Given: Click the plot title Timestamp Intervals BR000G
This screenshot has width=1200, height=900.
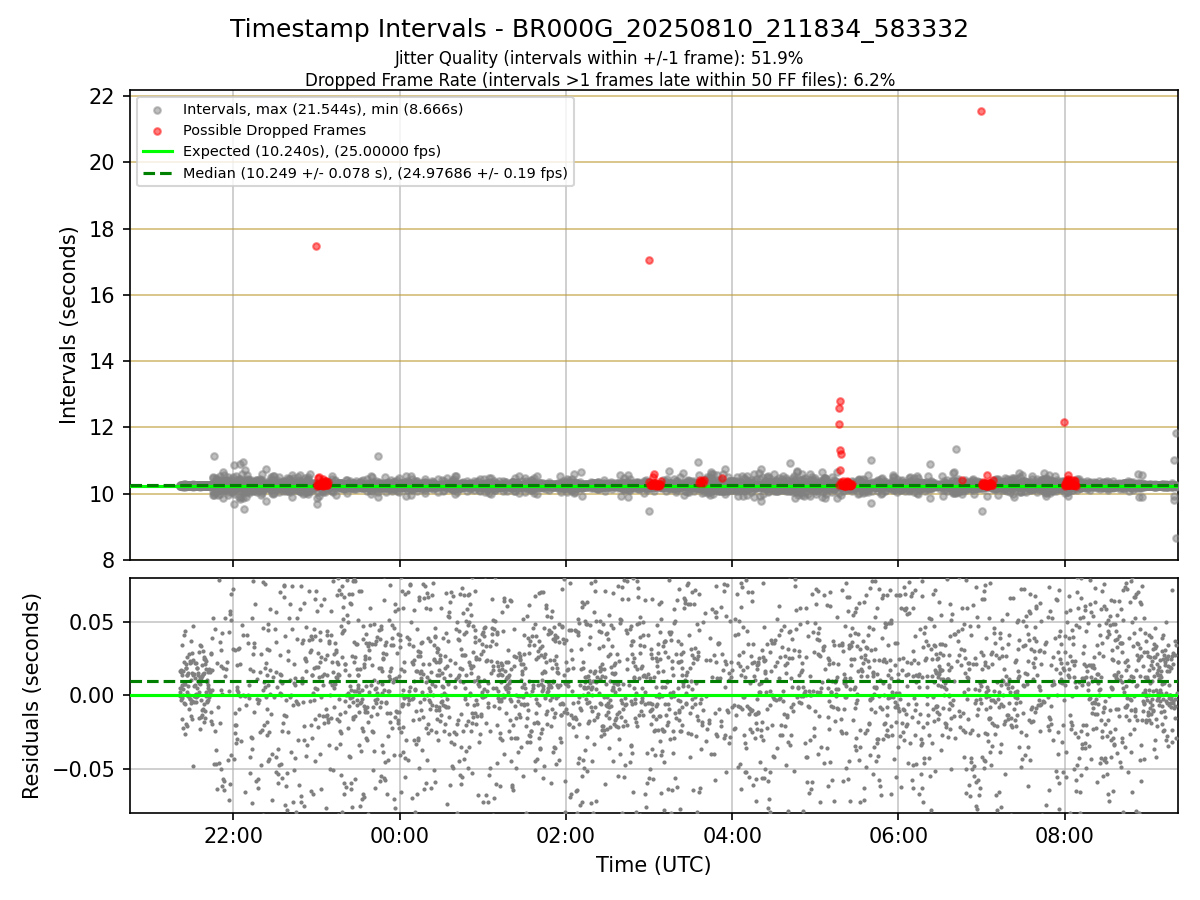Looking at the screenshot, I should coord(599,29).
